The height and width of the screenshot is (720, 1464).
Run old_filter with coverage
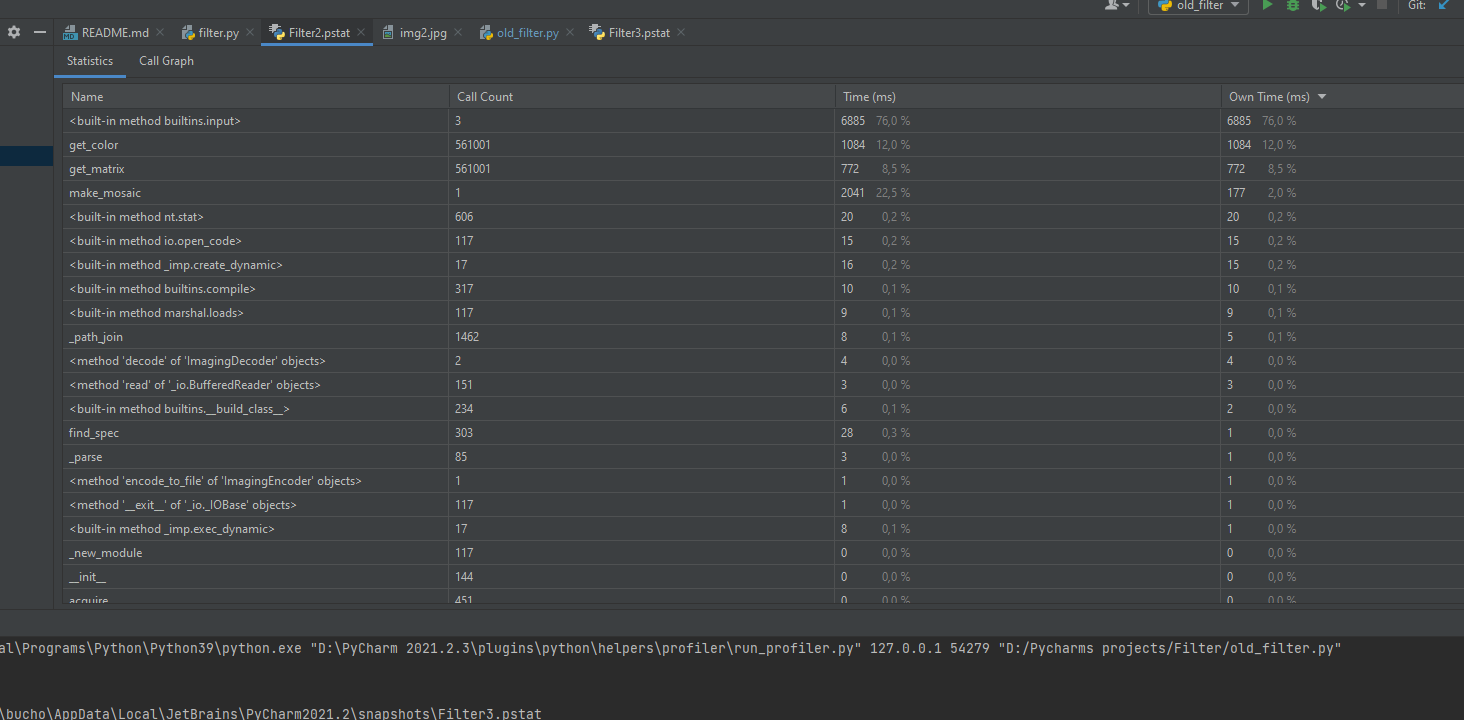pos(1318,5)
